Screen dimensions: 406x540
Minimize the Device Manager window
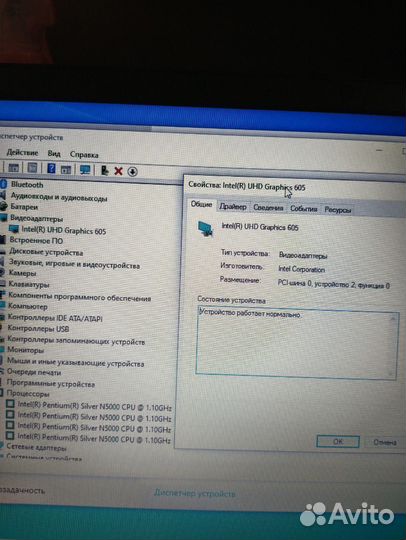[379, 150]
